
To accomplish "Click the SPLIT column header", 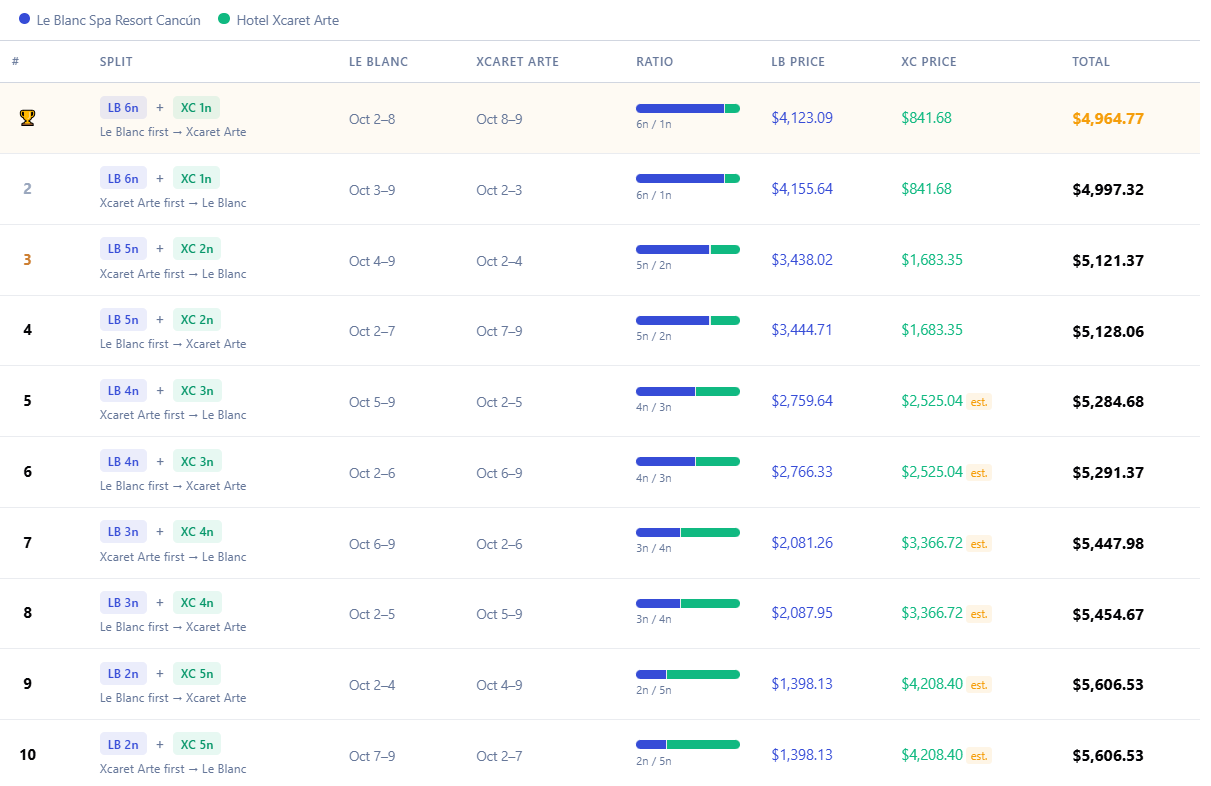I will pos(116,62).
